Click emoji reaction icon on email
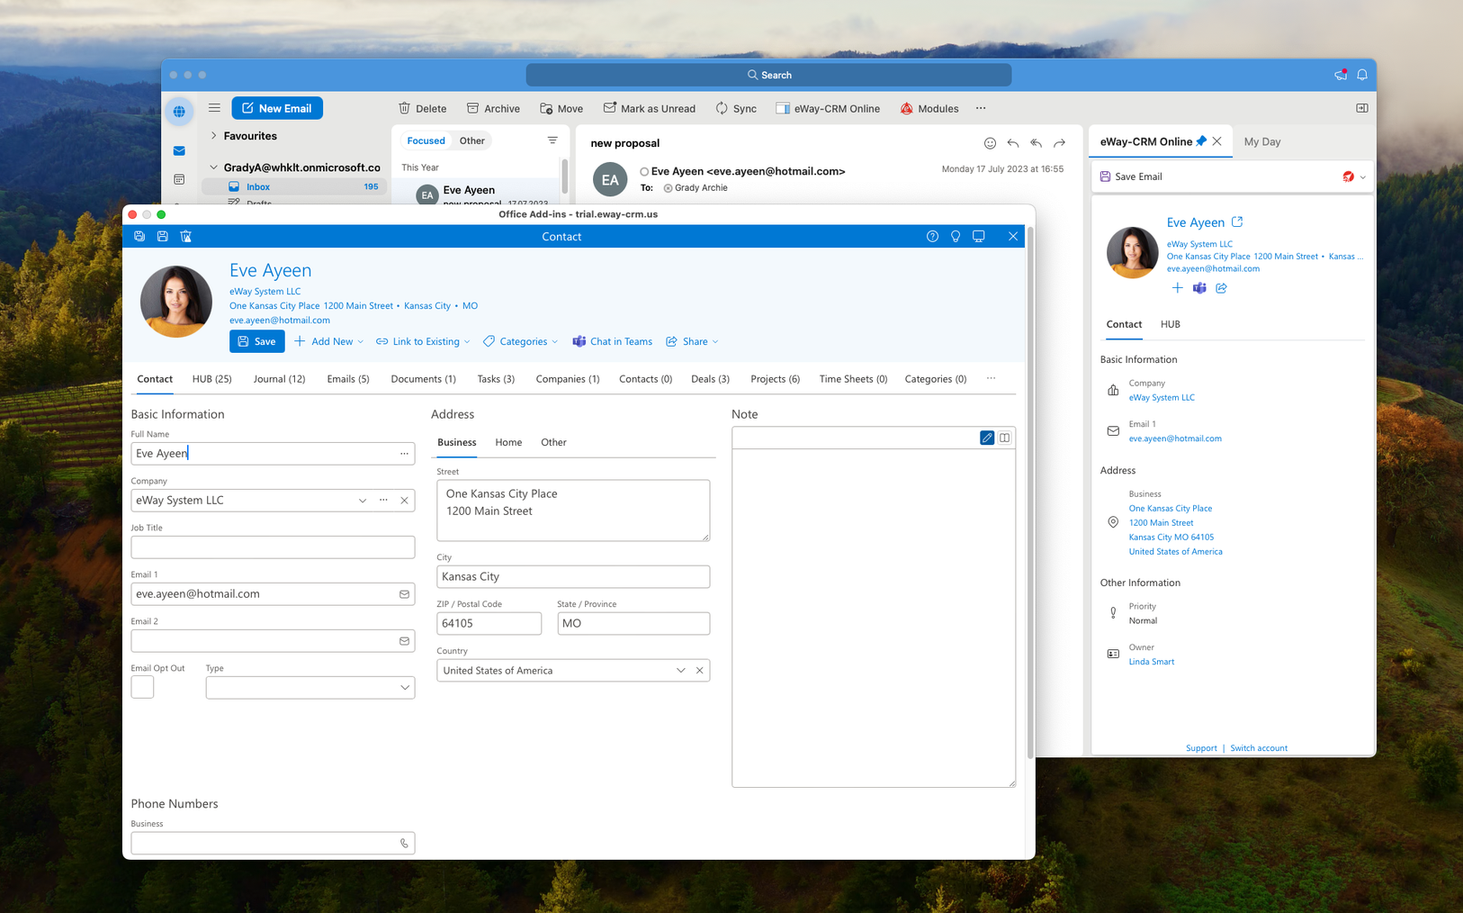 click(x=990, y=143)
